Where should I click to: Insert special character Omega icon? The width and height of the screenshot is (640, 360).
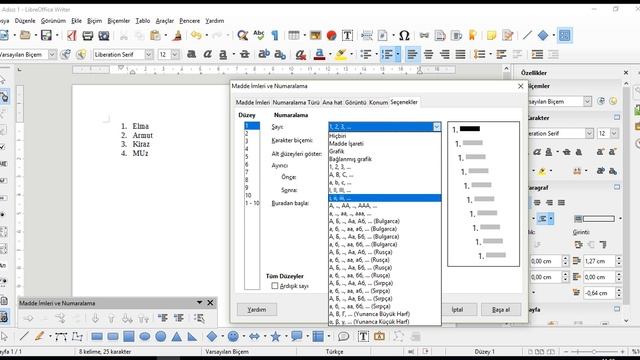[x=404, y=36]
